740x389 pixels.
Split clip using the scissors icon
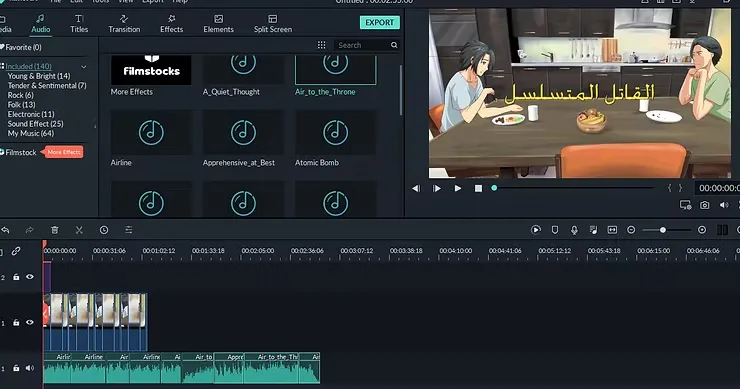[x=79, y=230]
